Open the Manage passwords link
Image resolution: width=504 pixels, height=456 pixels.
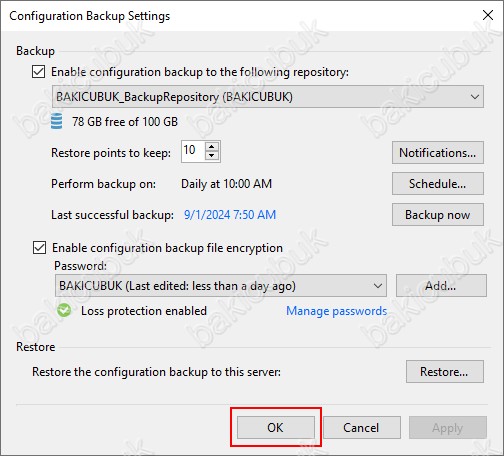pyautogui.click(x=337, y=311)
